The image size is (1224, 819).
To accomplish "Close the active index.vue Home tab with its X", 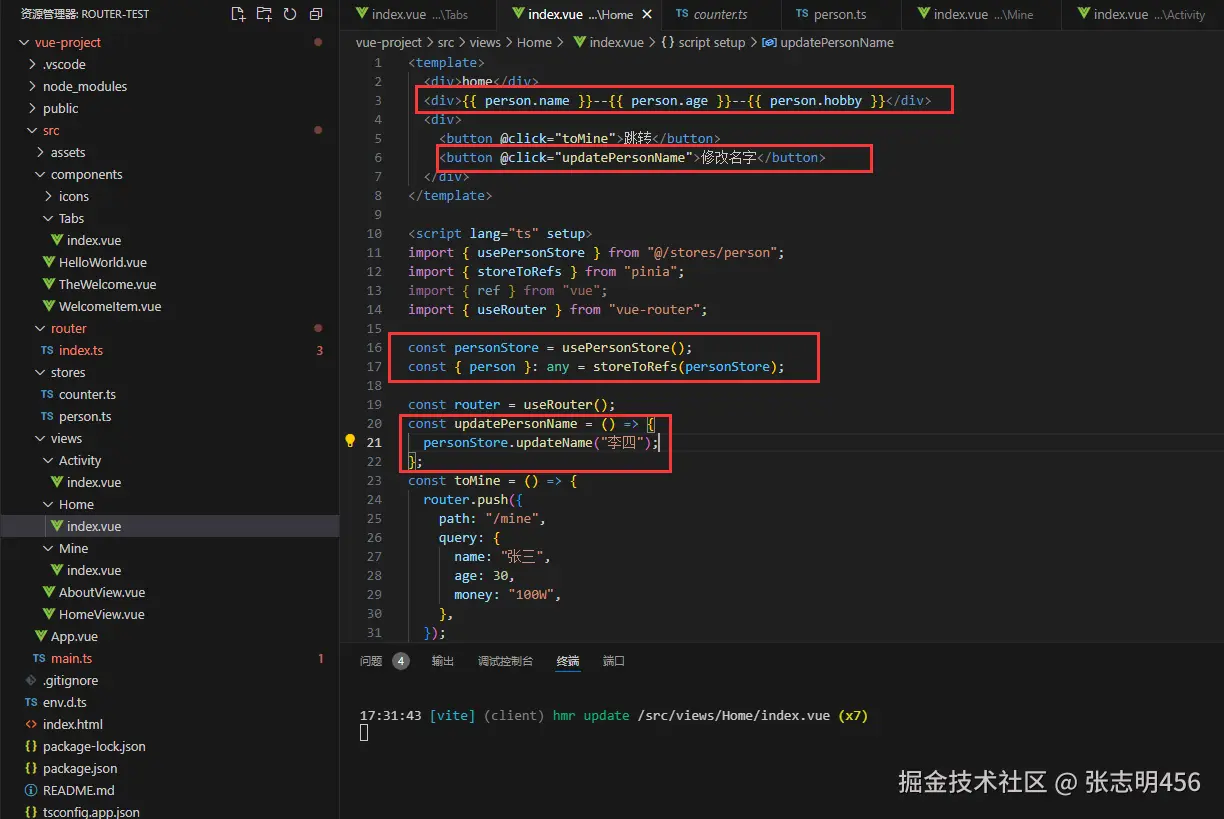I will click(x=647, y=14).
